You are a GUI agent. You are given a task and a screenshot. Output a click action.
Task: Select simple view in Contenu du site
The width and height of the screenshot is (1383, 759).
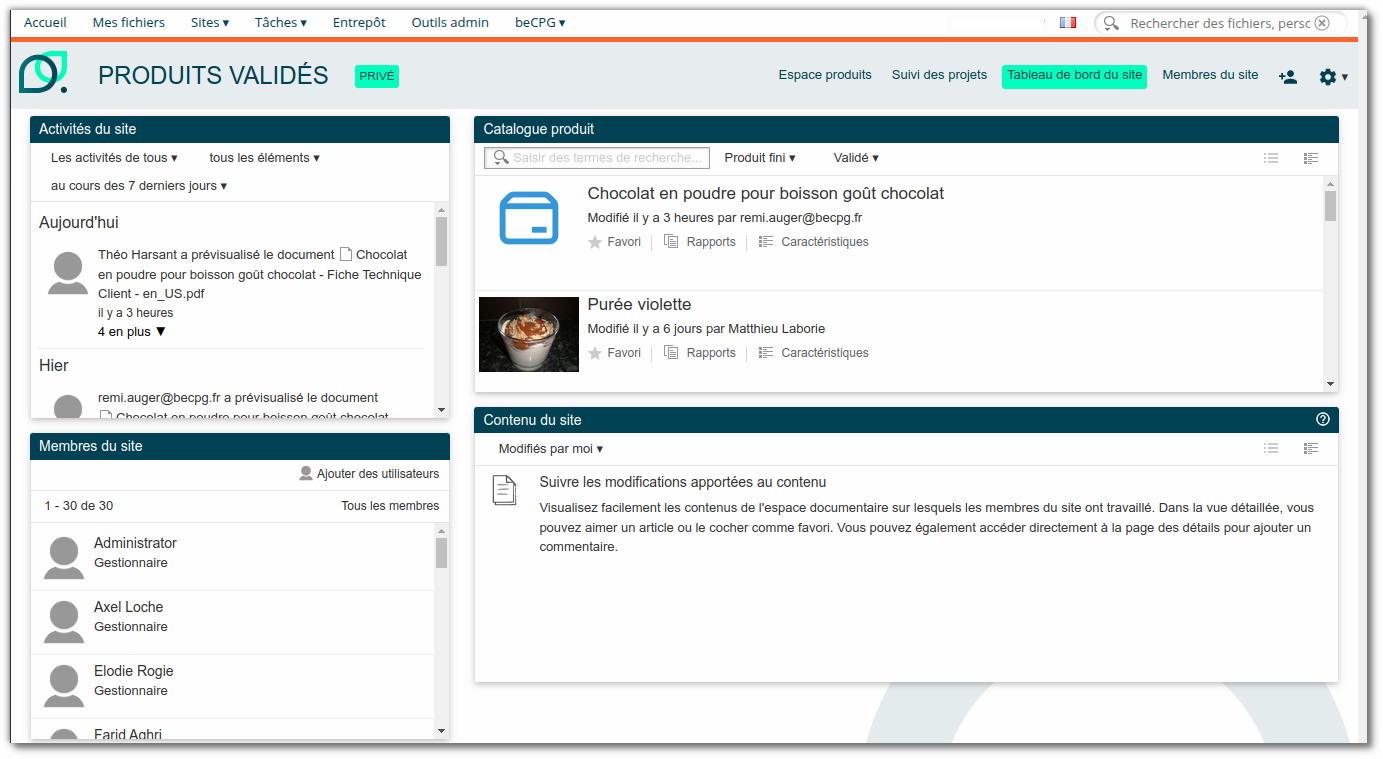pos(1271,448)
